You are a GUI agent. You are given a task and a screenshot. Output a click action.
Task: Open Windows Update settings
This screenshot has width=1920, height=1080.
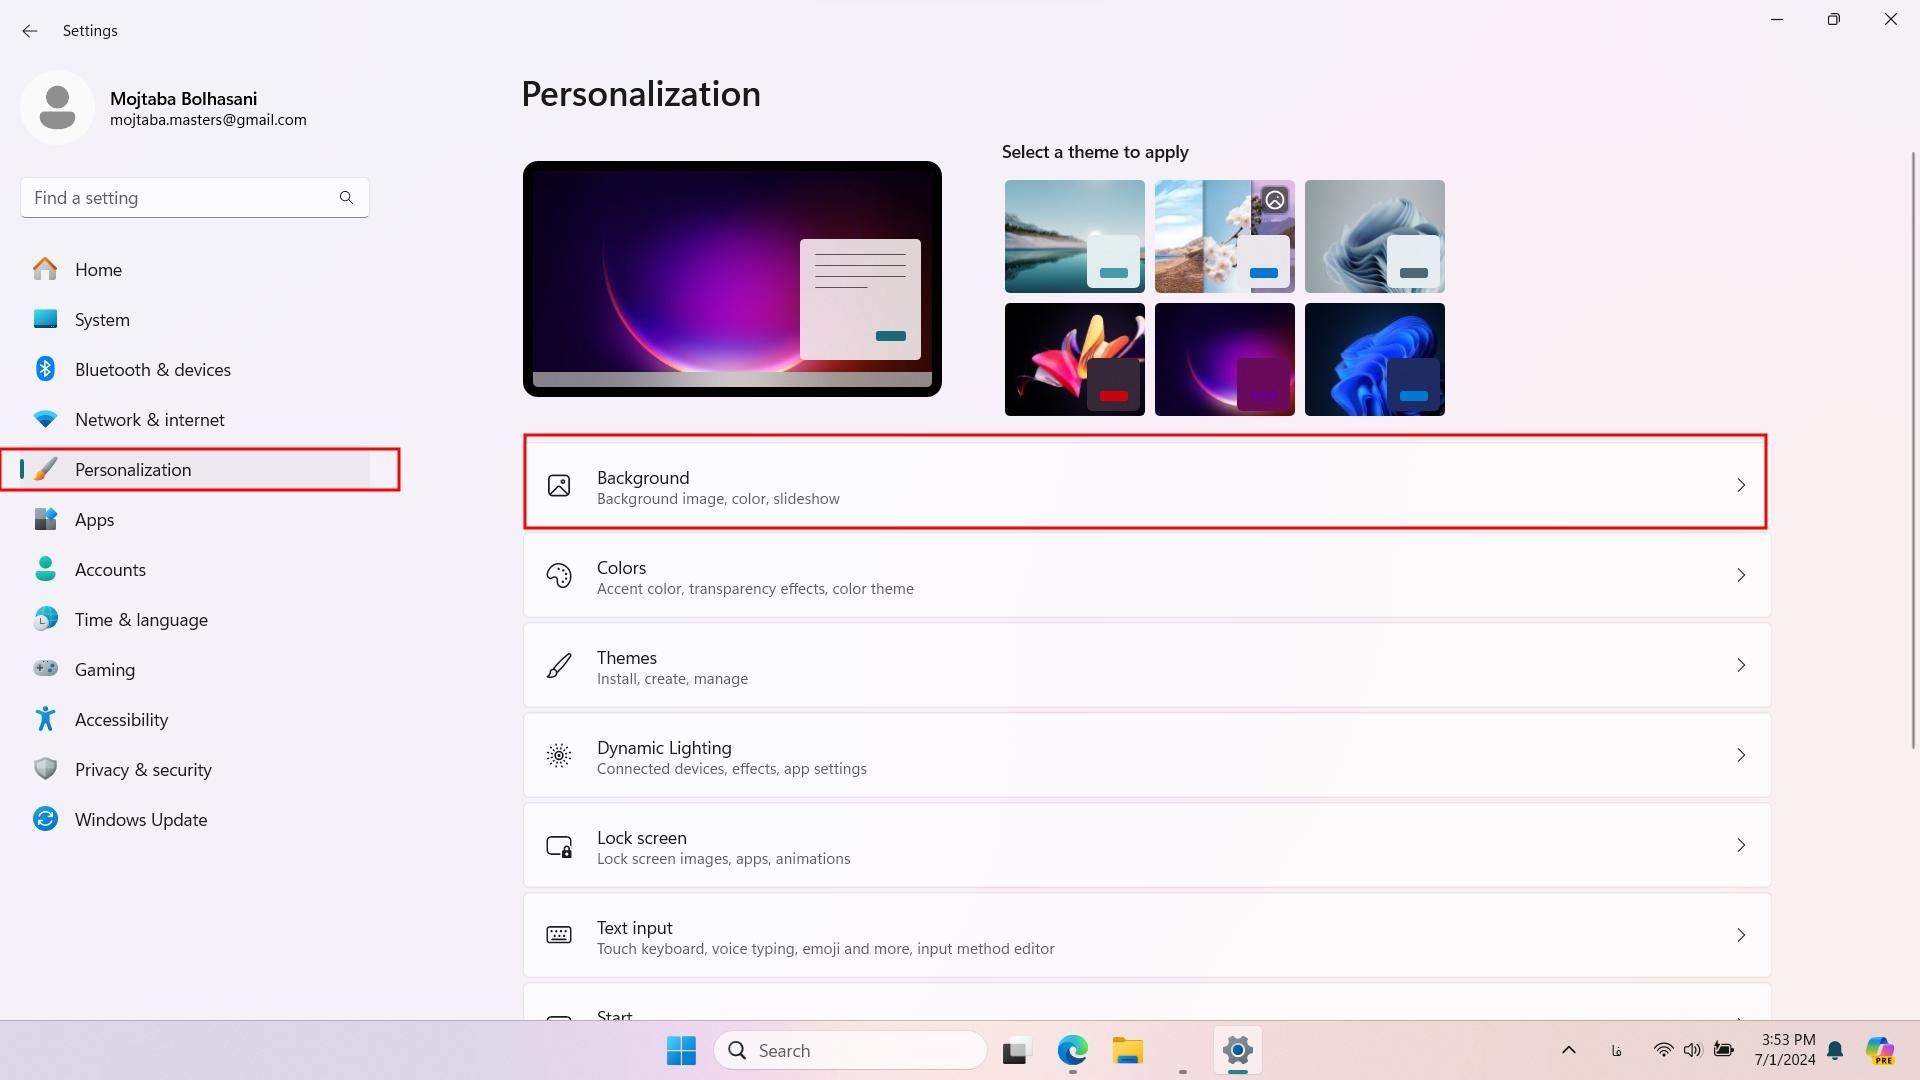[x=141, y=819]
